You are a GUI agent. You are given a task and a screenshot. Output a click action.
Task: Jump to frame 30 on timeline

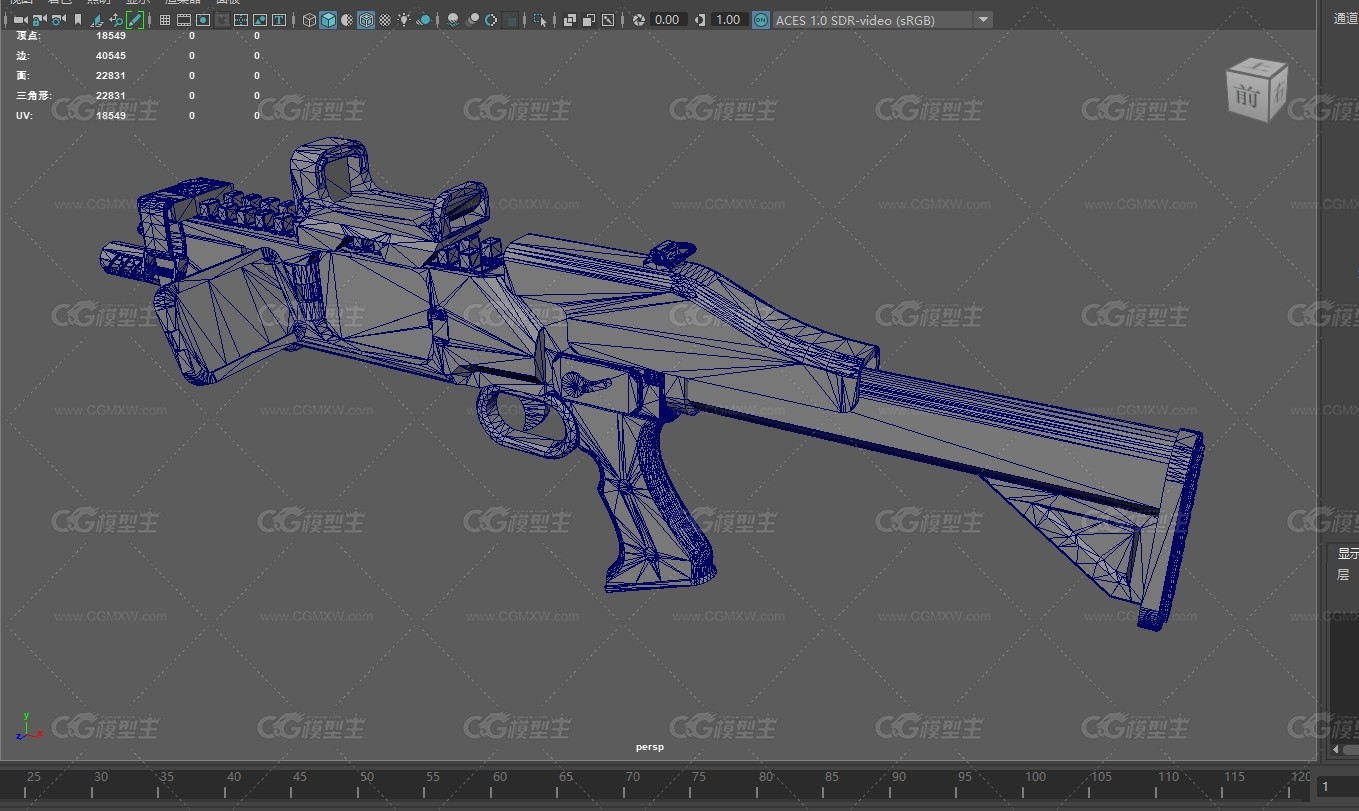pos(100,777)
